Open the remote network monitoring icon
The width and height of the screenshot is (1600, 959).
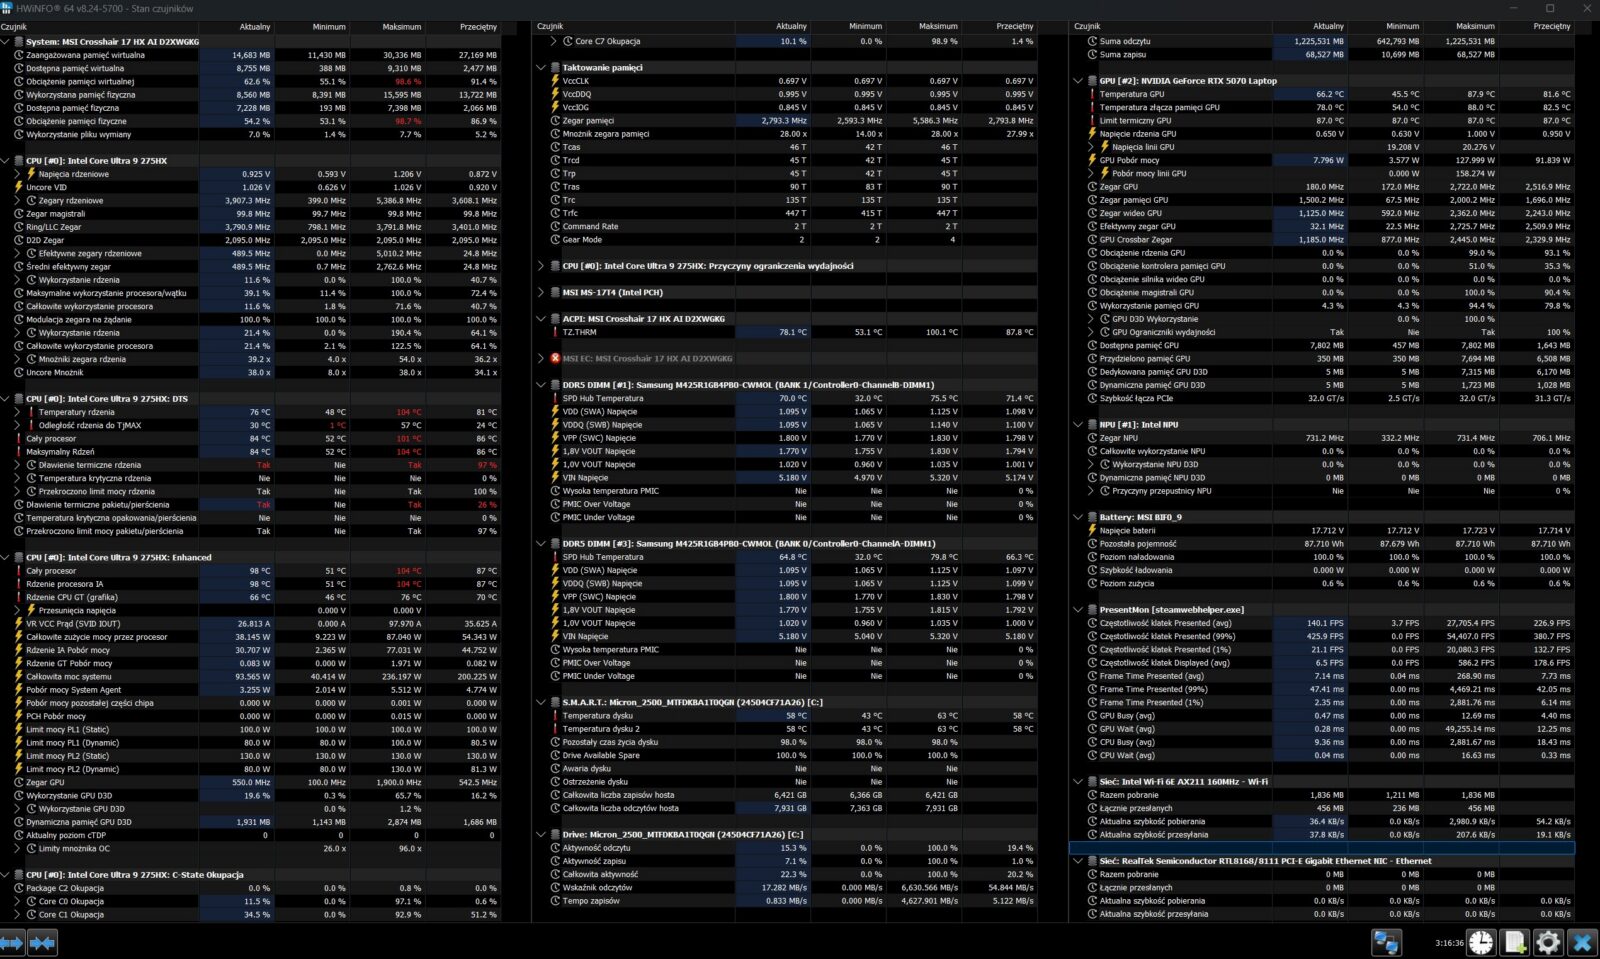(x=1386, y=943)
